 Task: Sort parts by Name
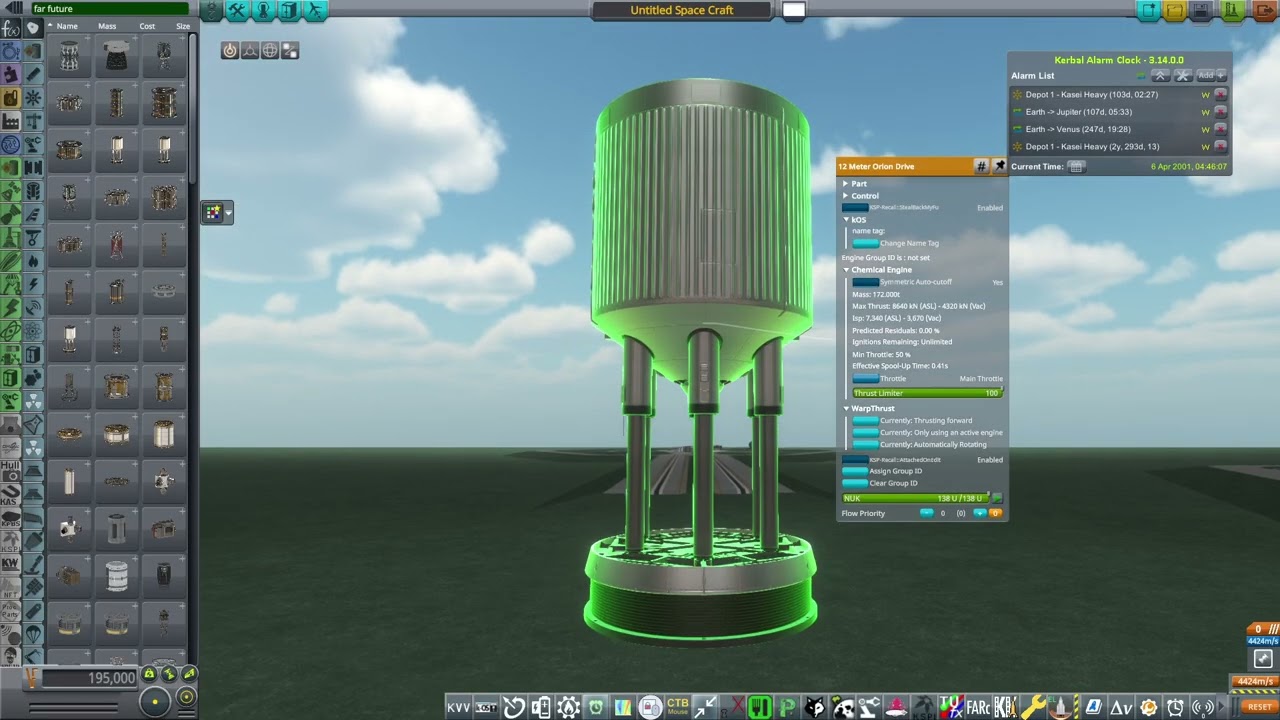[x=67, y=26]
